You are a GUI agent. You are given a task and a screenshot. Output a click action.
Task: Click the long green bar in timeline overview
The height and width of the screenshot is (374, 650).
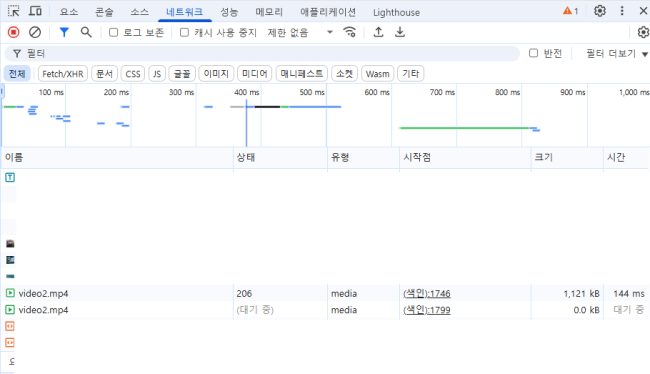[464, 128]
